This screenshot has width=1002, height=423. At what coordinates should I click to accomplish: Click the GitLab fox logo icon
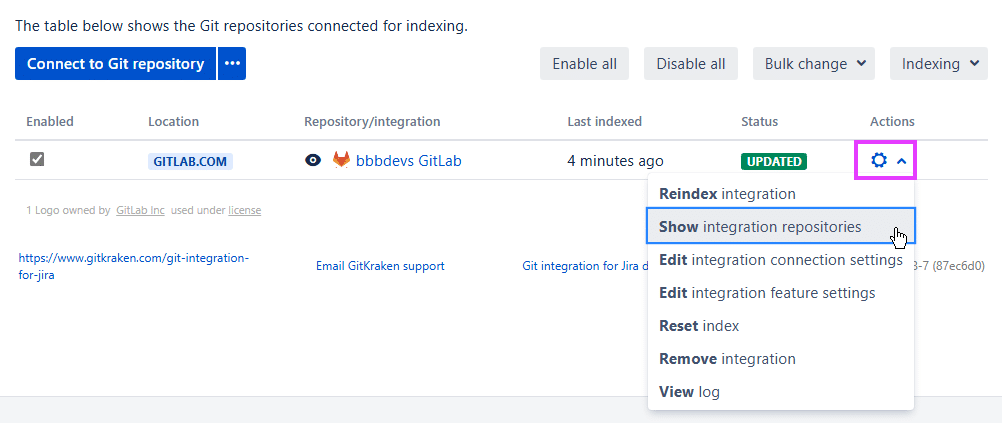coord(342,160)
